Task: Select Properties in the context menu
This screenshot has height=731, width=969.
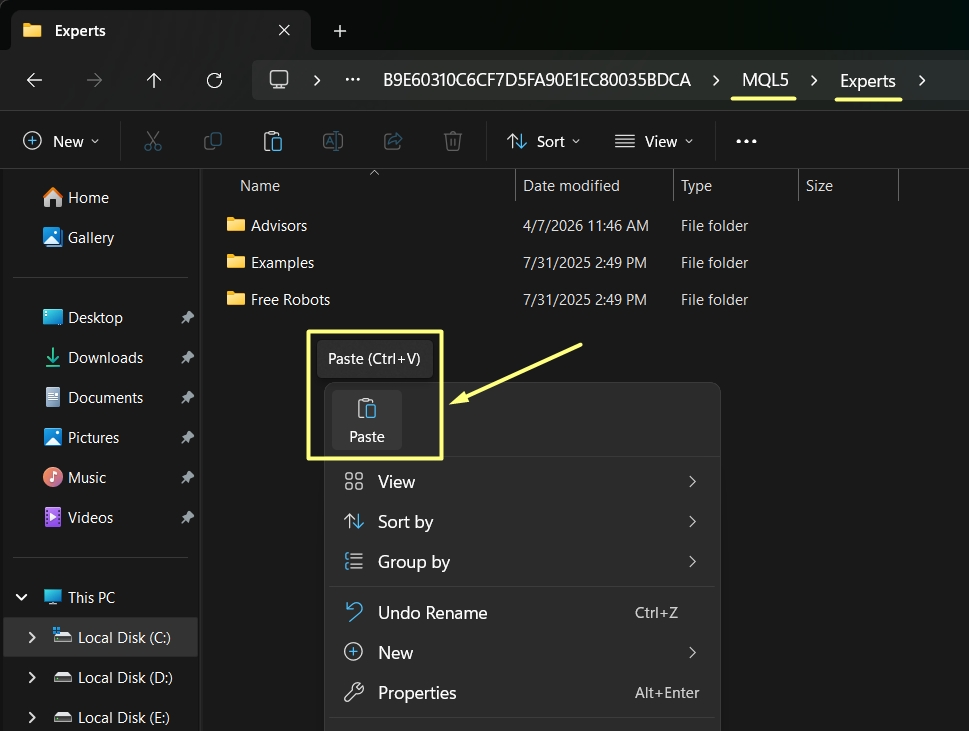Action: tap(416, 693)
